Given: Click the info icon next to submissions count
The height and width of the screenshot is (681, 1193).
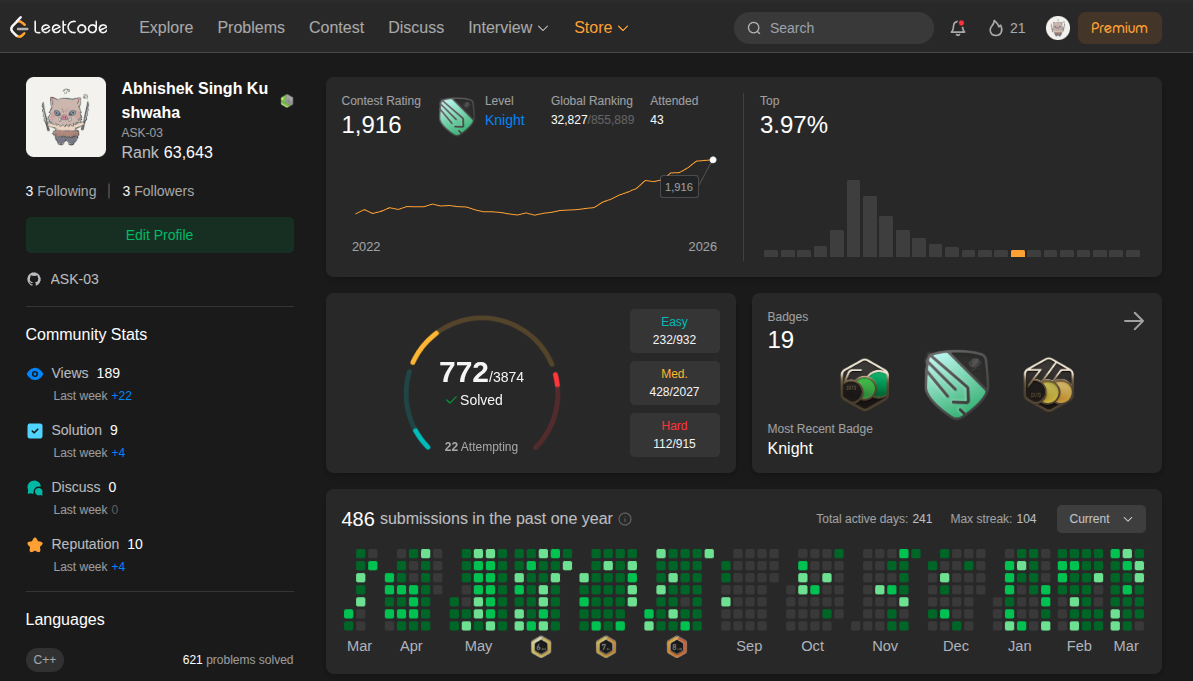Looking at the screenshot, I should [625, 519].
